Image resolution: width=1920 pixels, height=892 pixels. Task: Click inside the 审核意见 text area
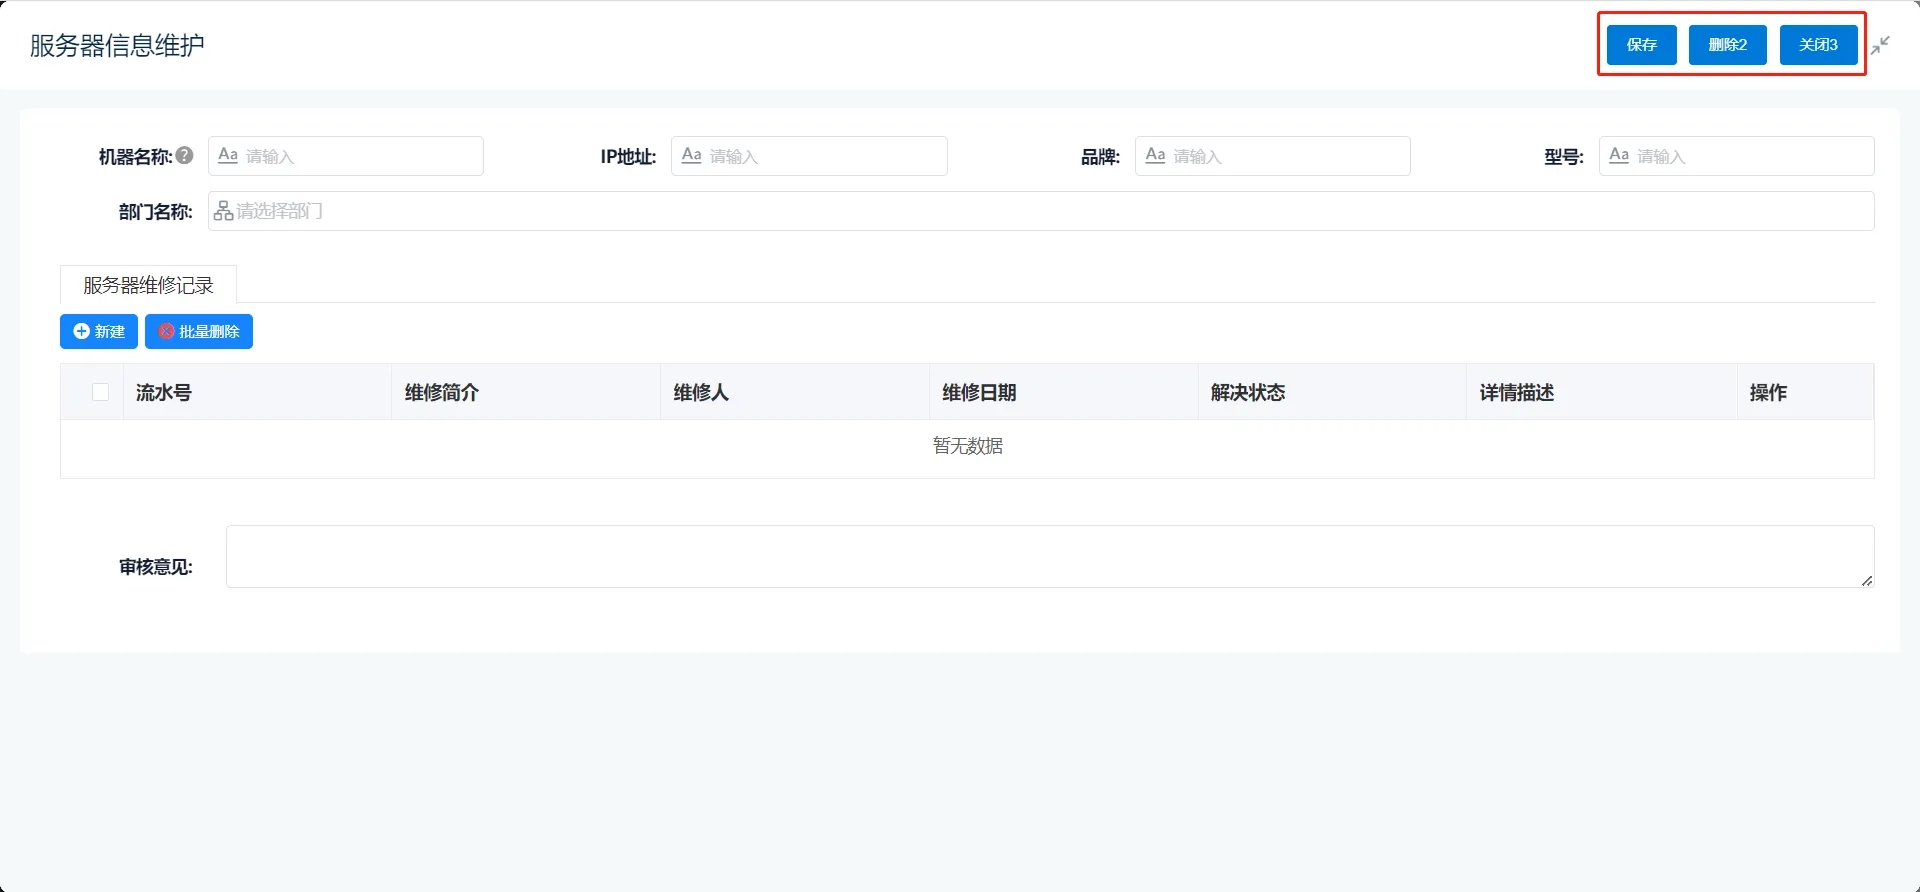[1048, 556]
